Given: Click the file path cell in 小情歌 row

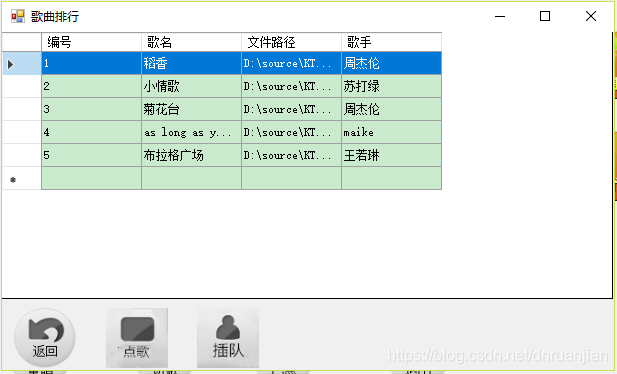Looking at the screenshot, I should click(x=291, y=86).
